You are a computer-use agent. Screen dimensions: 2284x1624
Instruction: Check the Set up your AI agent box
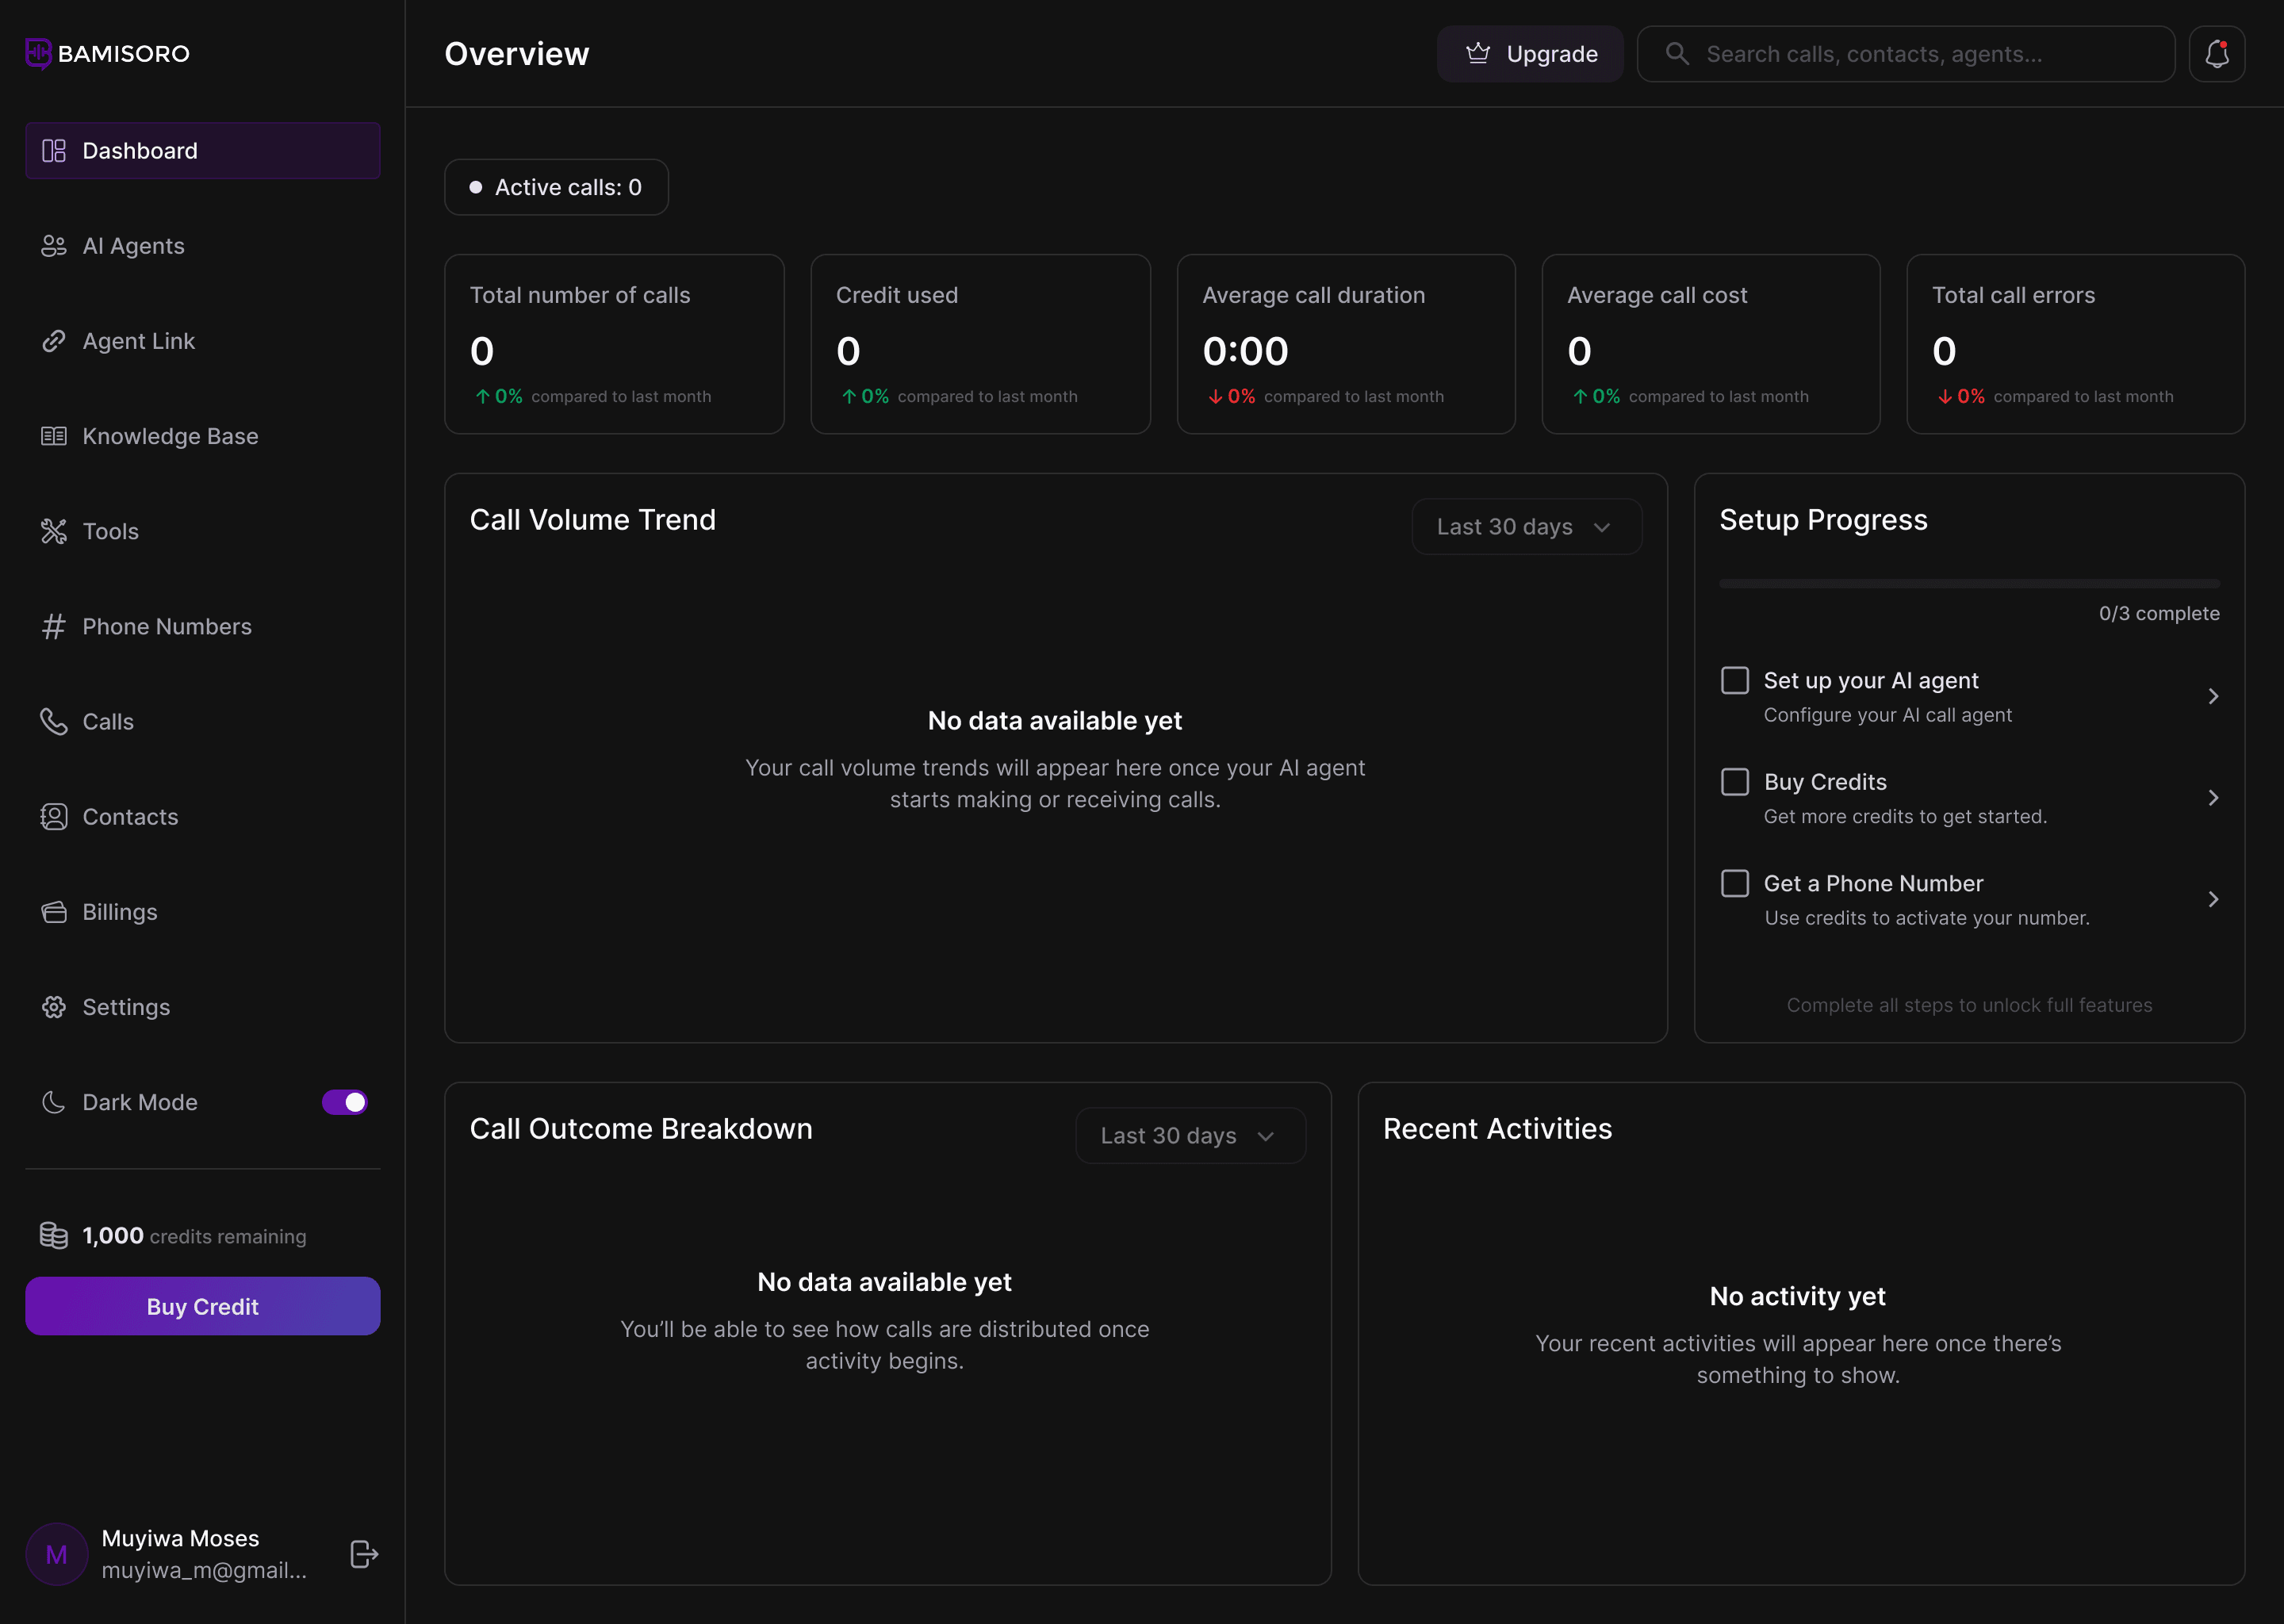[x=1735, y=680]
